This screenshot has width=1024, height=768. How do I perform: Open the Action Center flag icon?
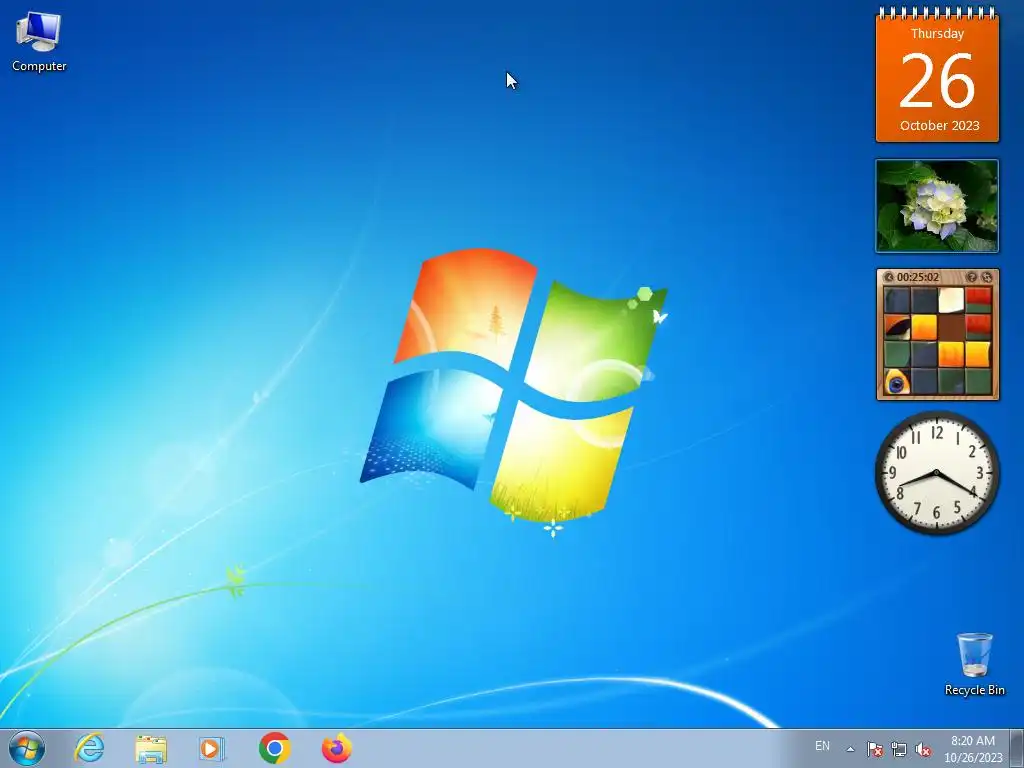(x=874, y=749)
